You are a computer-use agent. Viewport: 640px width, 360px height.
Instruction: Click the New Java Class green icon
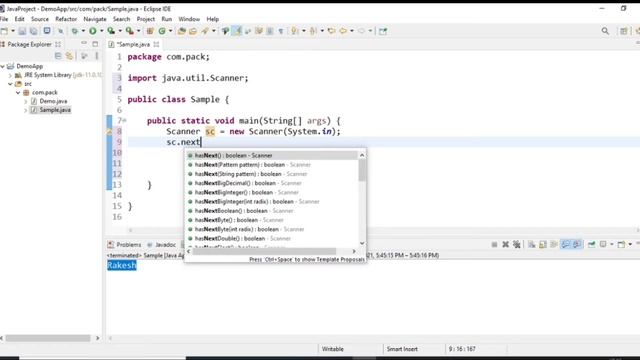tap(162, 31)
